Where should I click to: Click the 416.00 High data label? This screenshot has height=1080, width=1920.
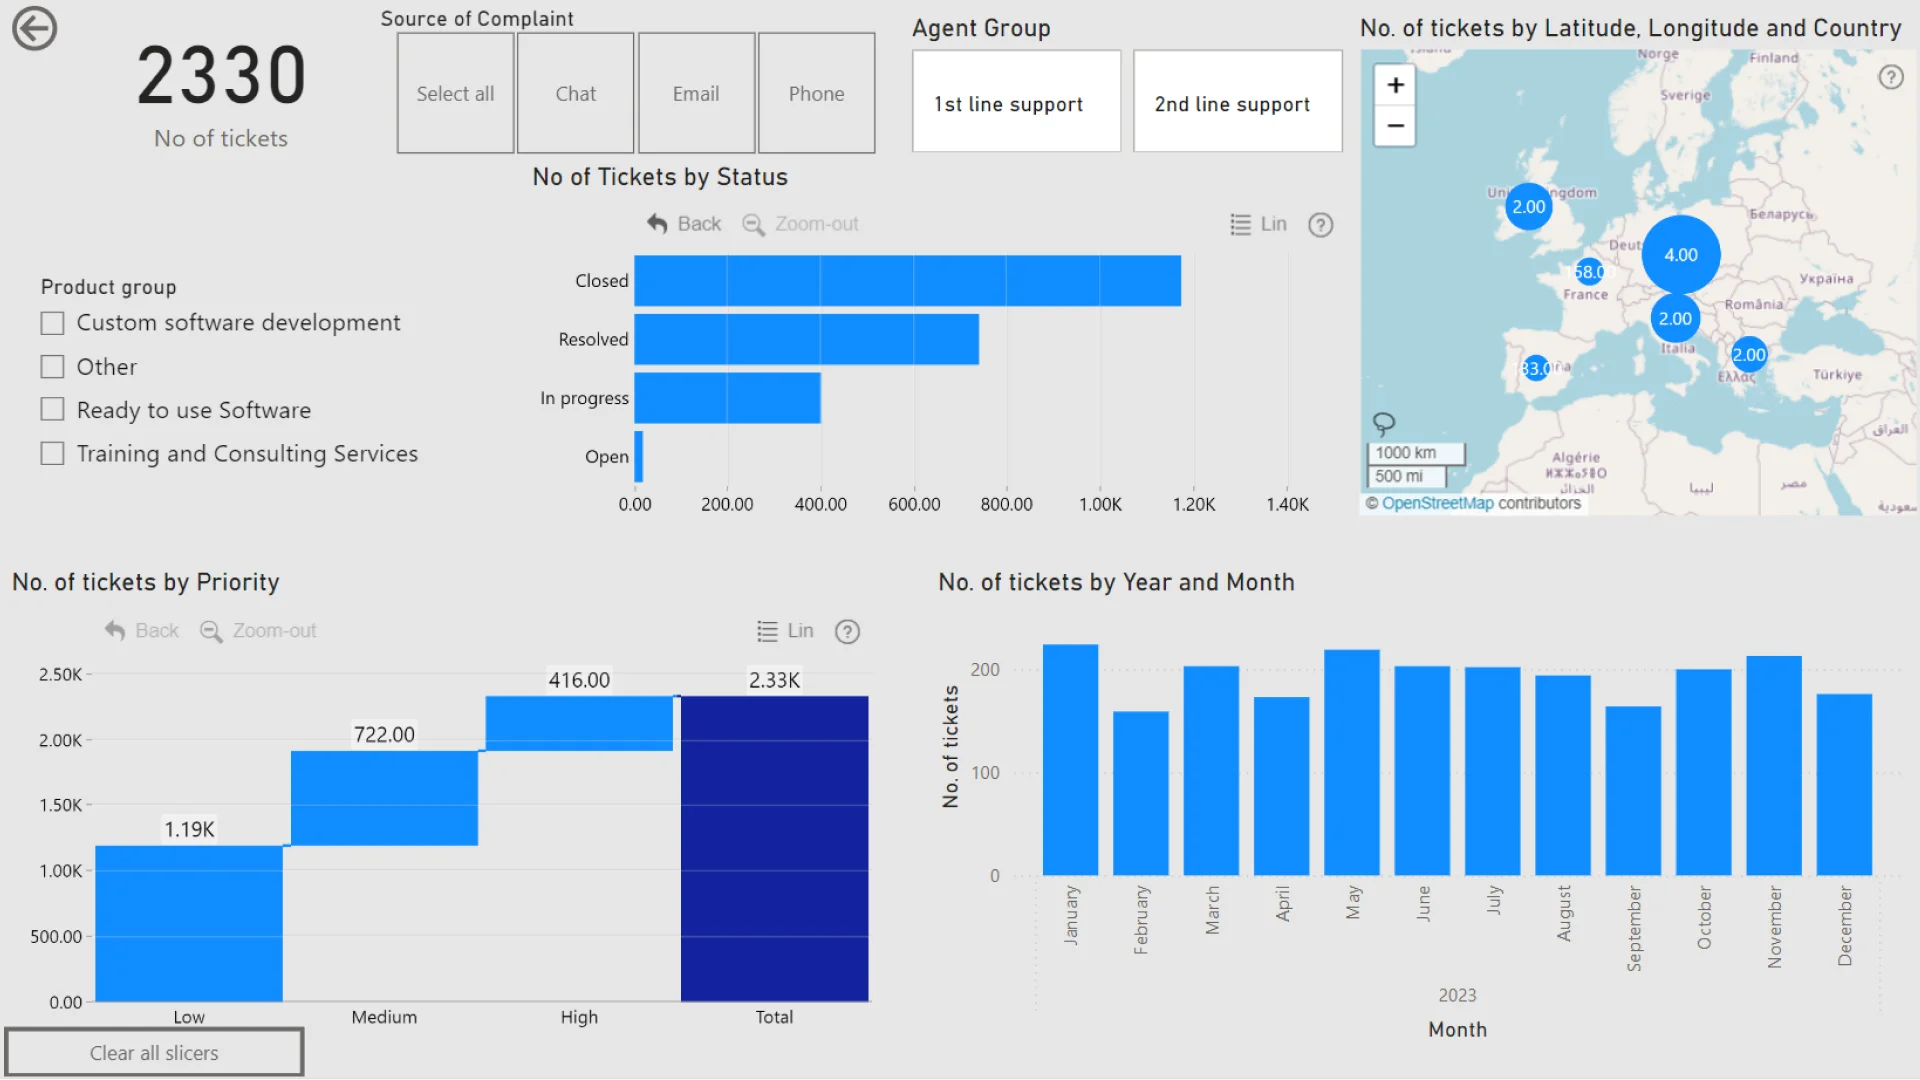click(579, 680)
